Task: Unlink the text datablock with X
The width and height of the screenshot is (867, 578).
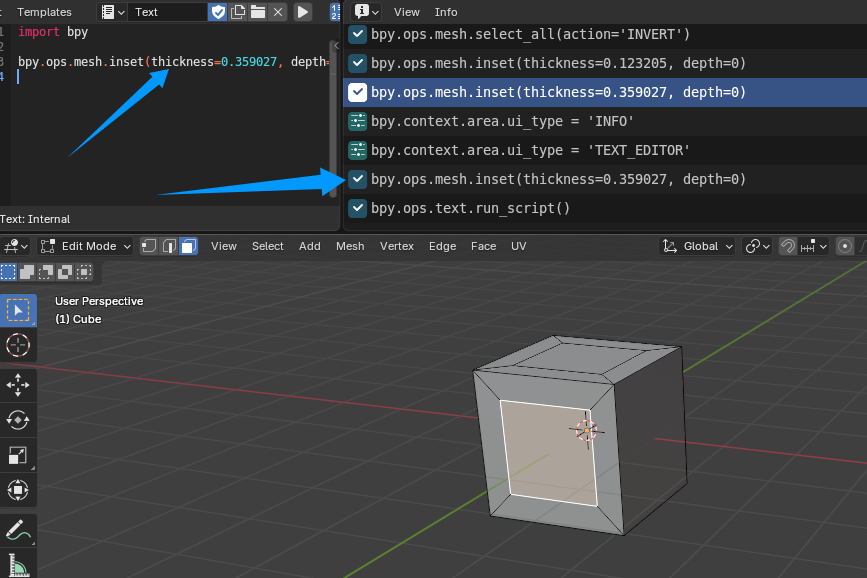Action: click(x=278, y=12)
